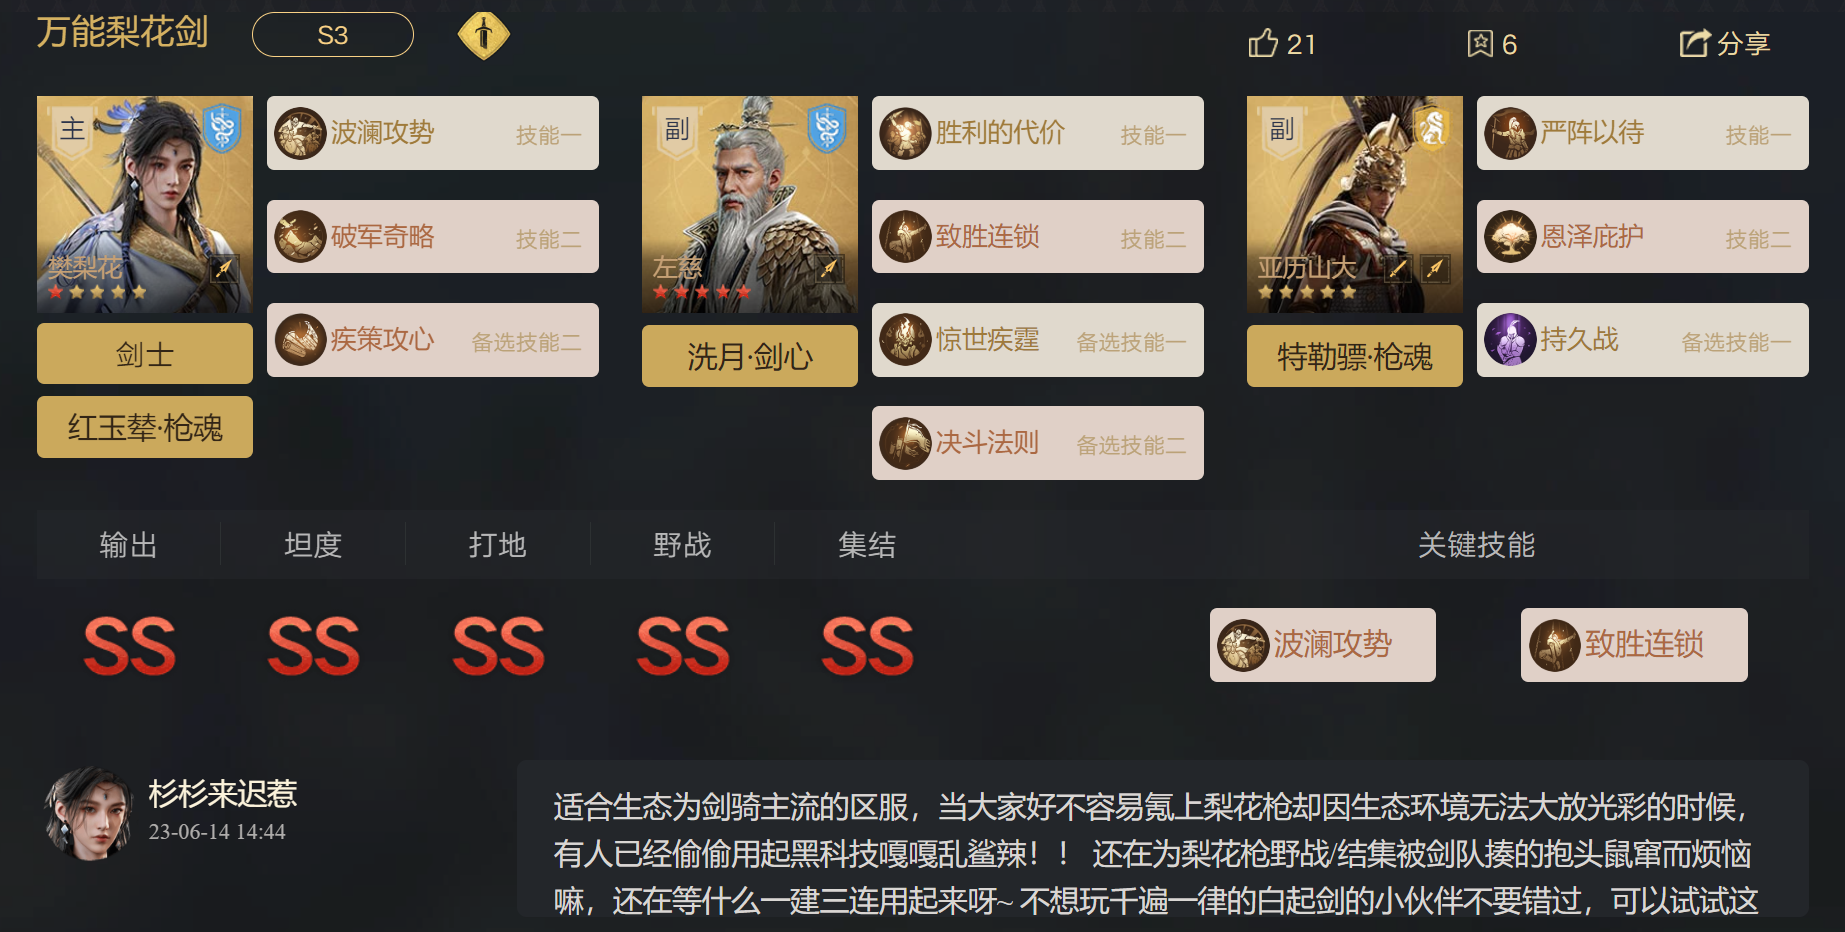Viewport: 1845px width, 932px height.
Task: Click the 剑士 class button
Action: pyautogui.click(x=145, y=354)
